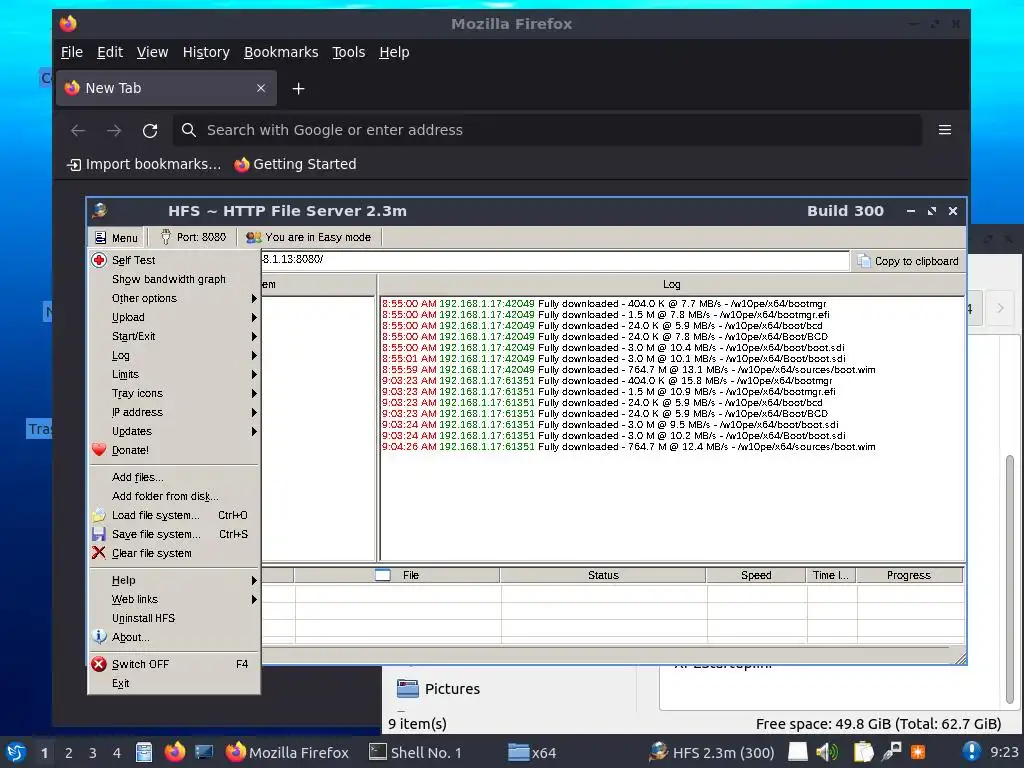Open Getting Started bookmark

[295, 164]
